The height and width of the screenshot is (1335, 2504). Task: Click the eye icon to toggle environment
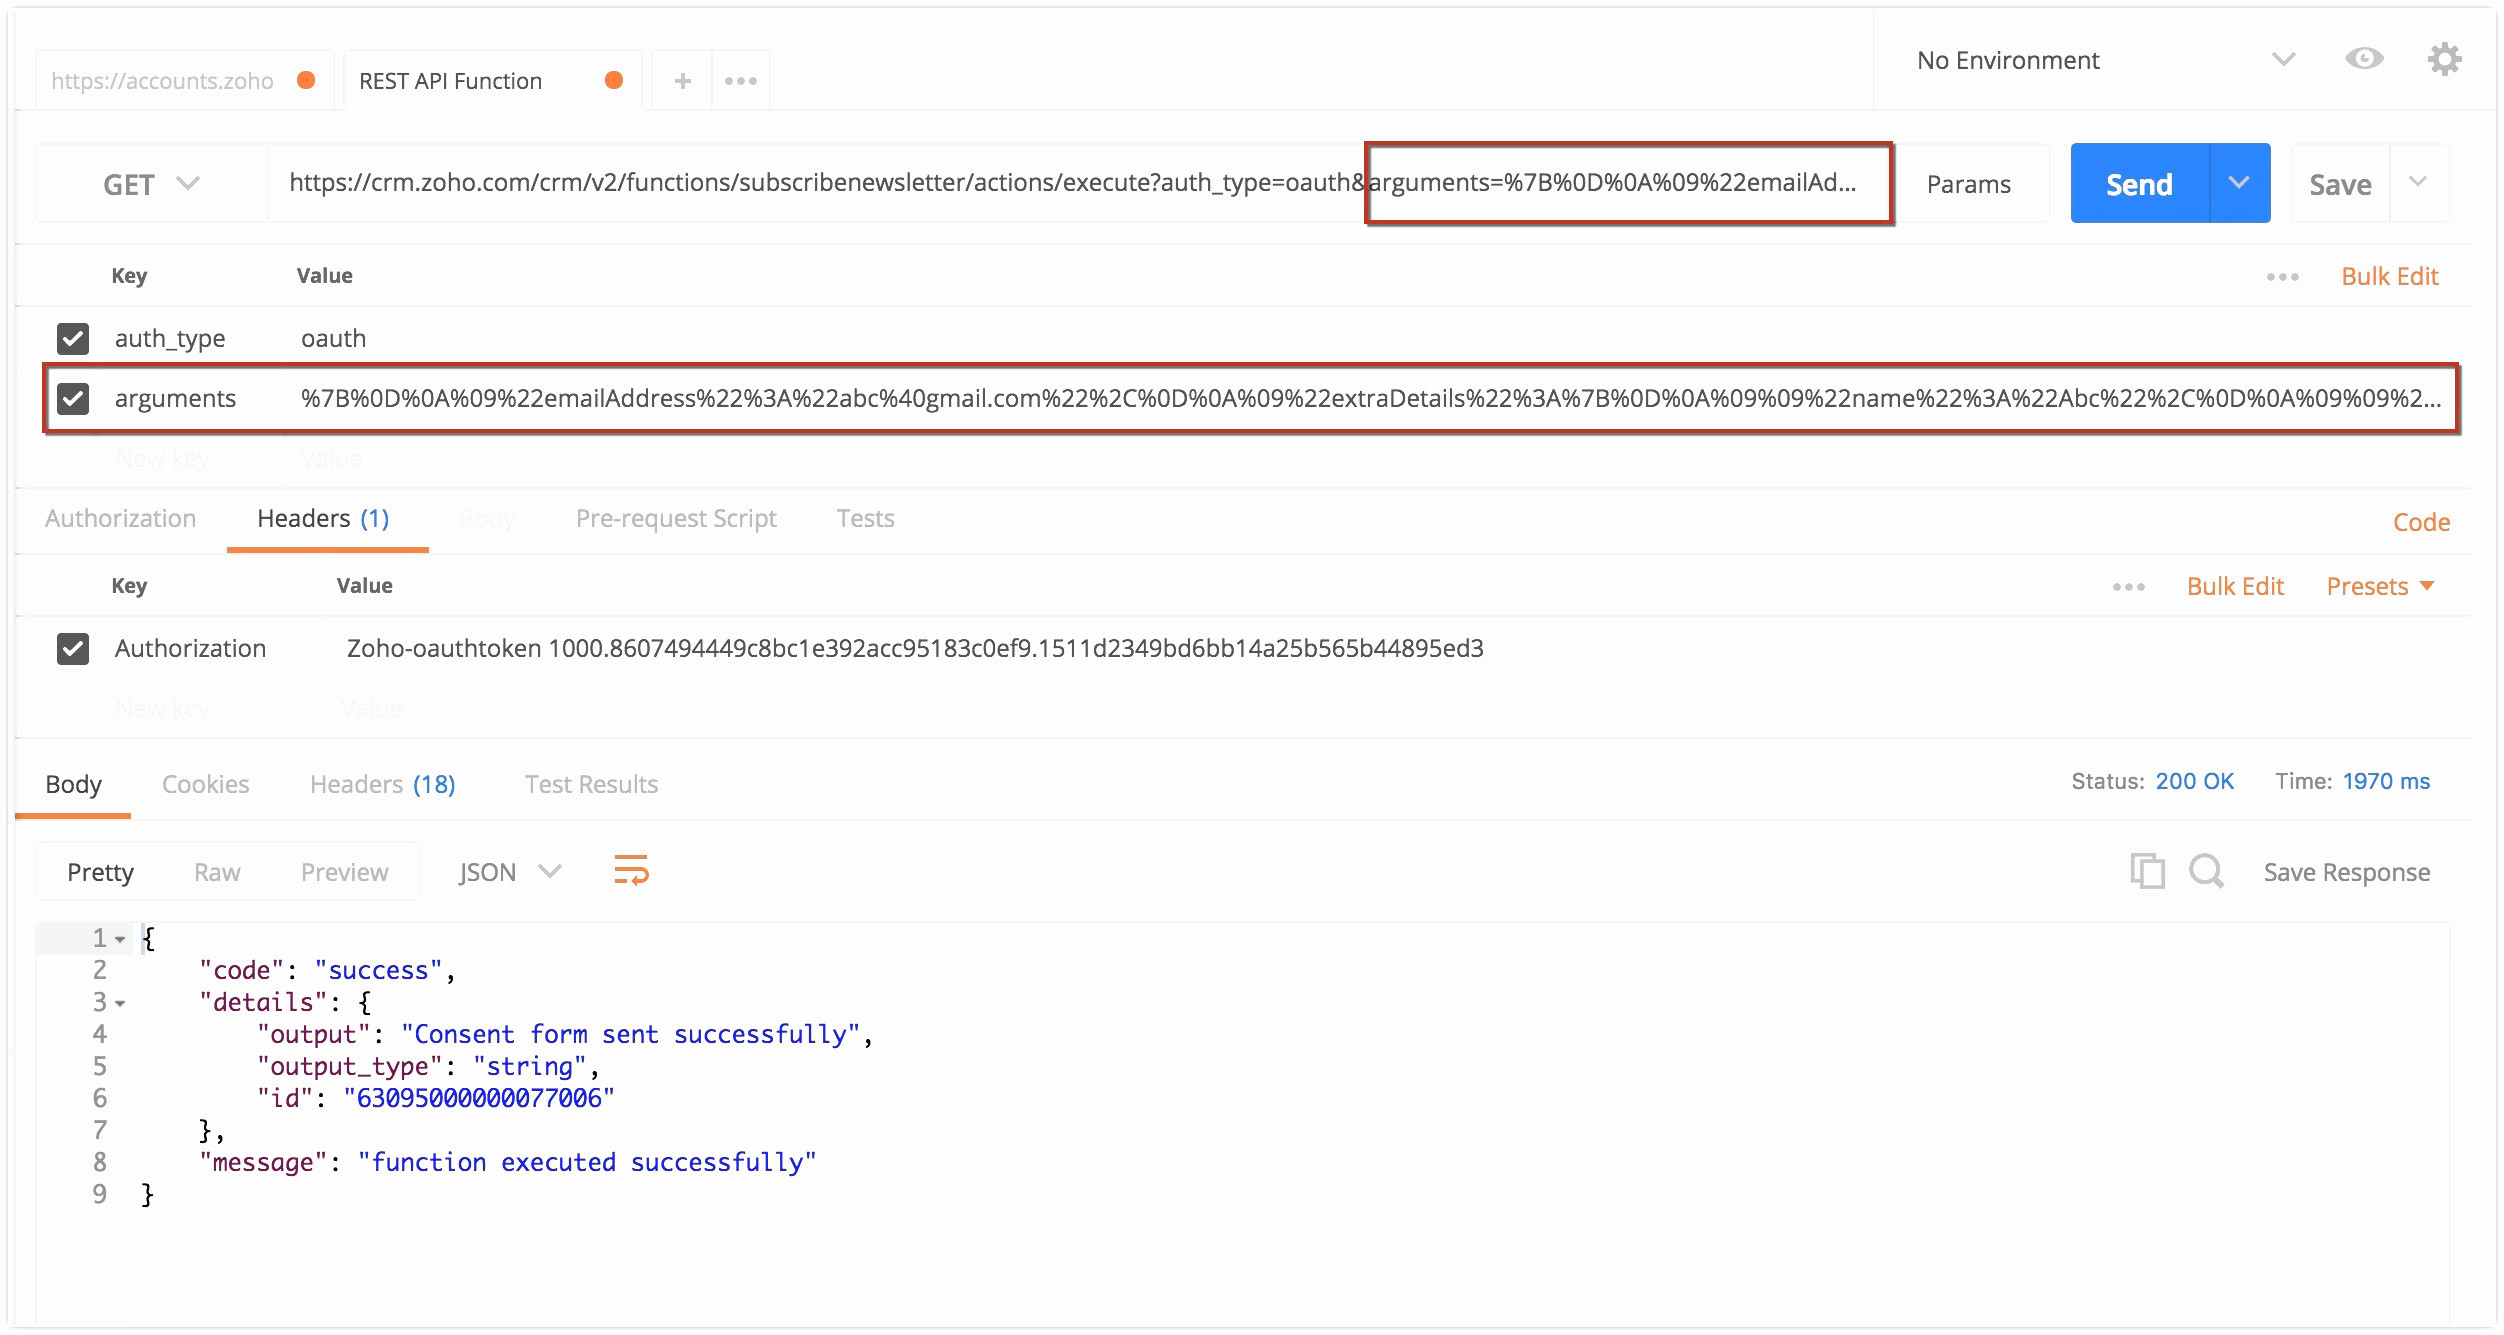(2365, 60)
